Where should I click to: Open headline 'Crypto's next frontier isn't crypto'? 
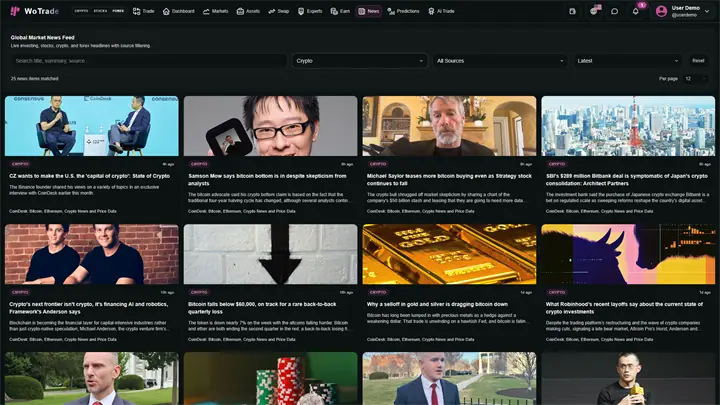coord(89,308)
